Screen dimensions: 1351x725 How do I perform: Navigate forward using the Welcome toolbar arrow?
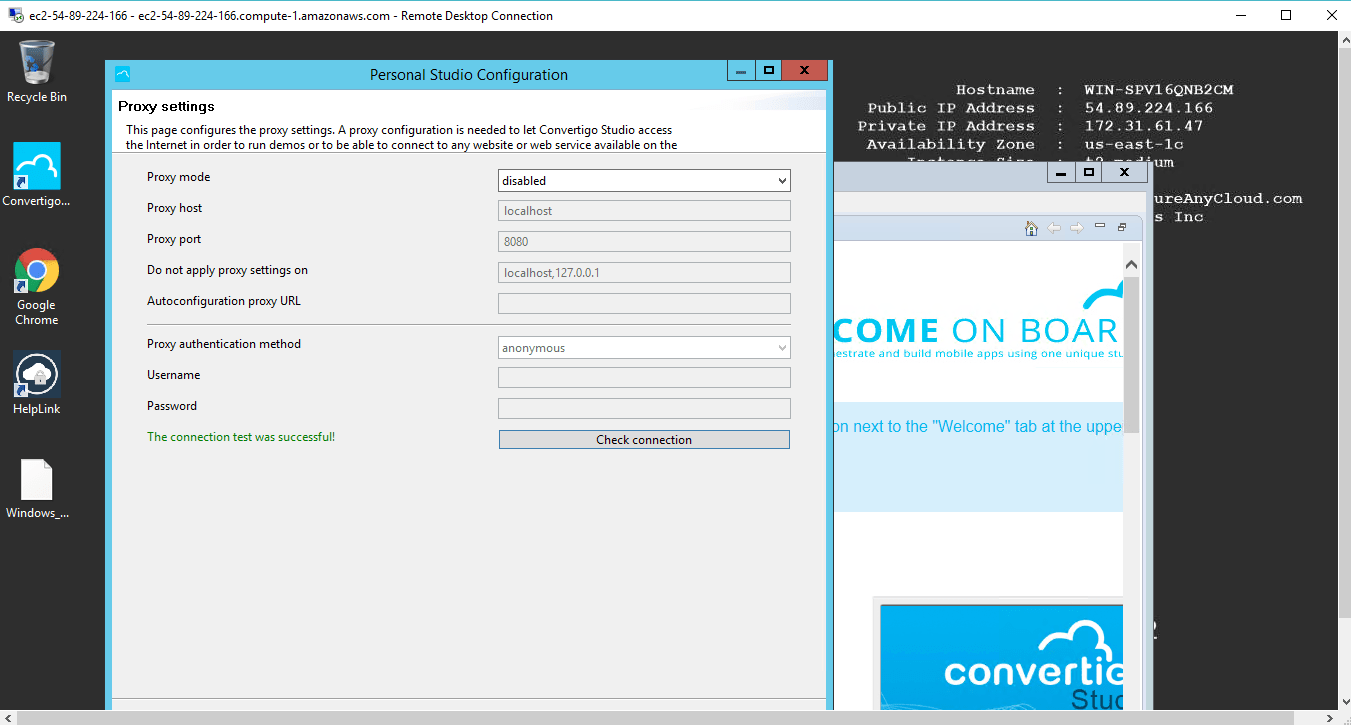click(1077, 228)
